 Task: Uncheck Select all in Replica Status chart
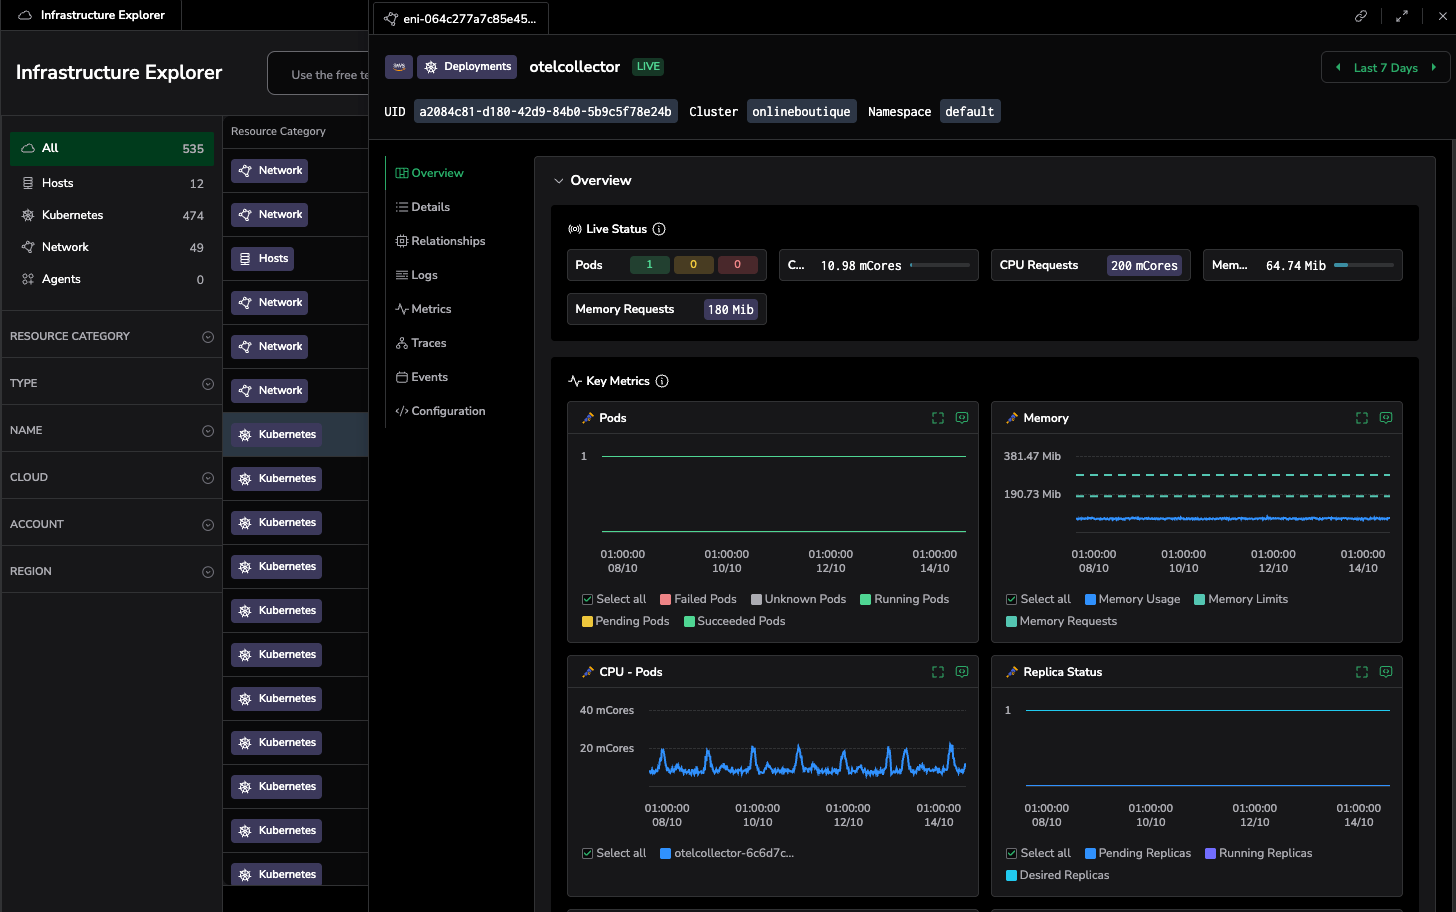(x=1012, y=853)
